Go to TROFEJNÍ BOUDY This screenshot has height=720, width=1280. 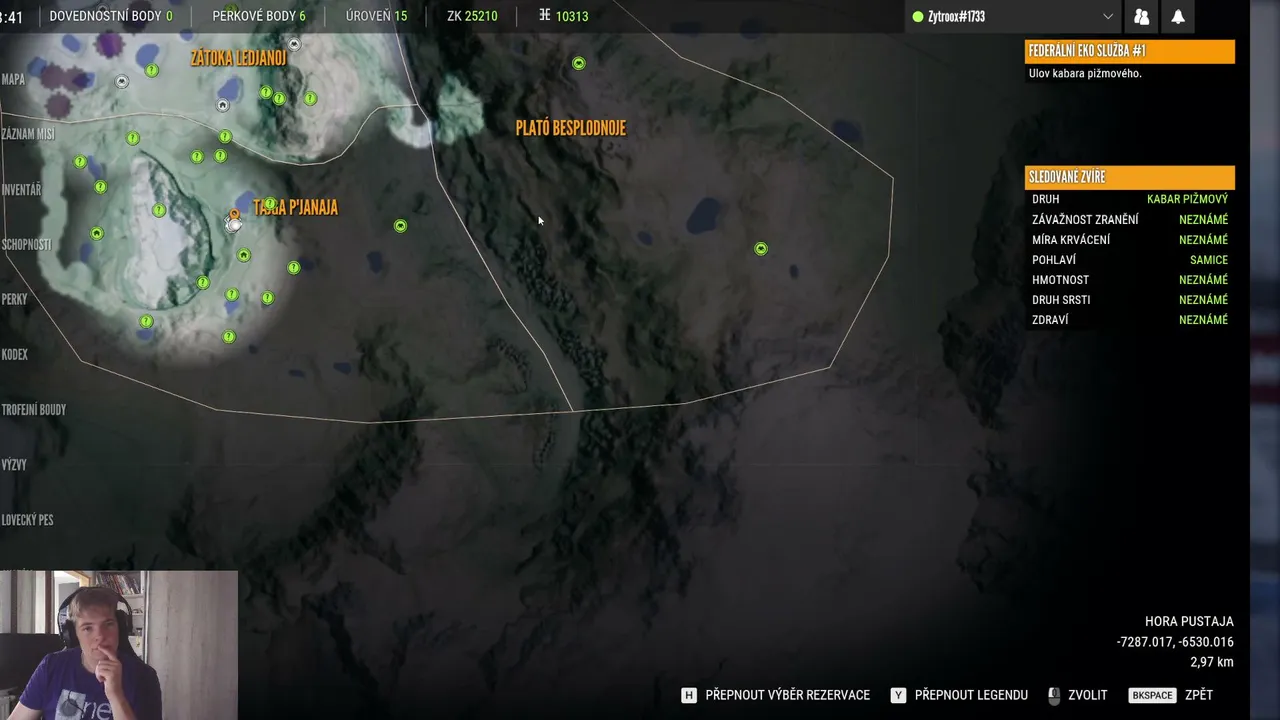tap(33, 409)
